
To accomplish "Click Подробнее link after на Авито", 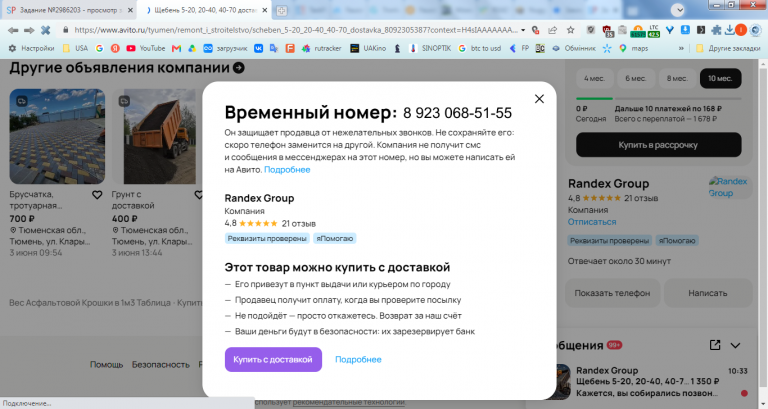I will (x=287, y=169).
